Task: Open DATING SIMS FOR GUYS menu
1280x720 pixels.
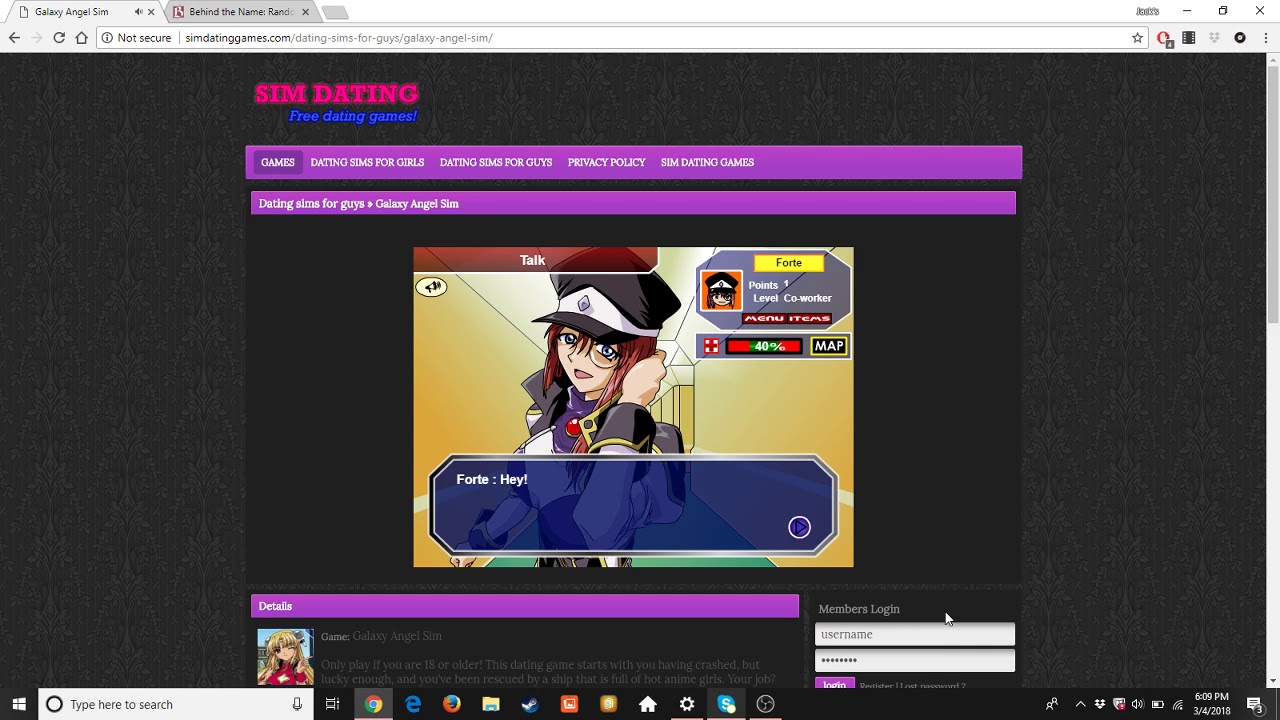Action: point(496,162)
